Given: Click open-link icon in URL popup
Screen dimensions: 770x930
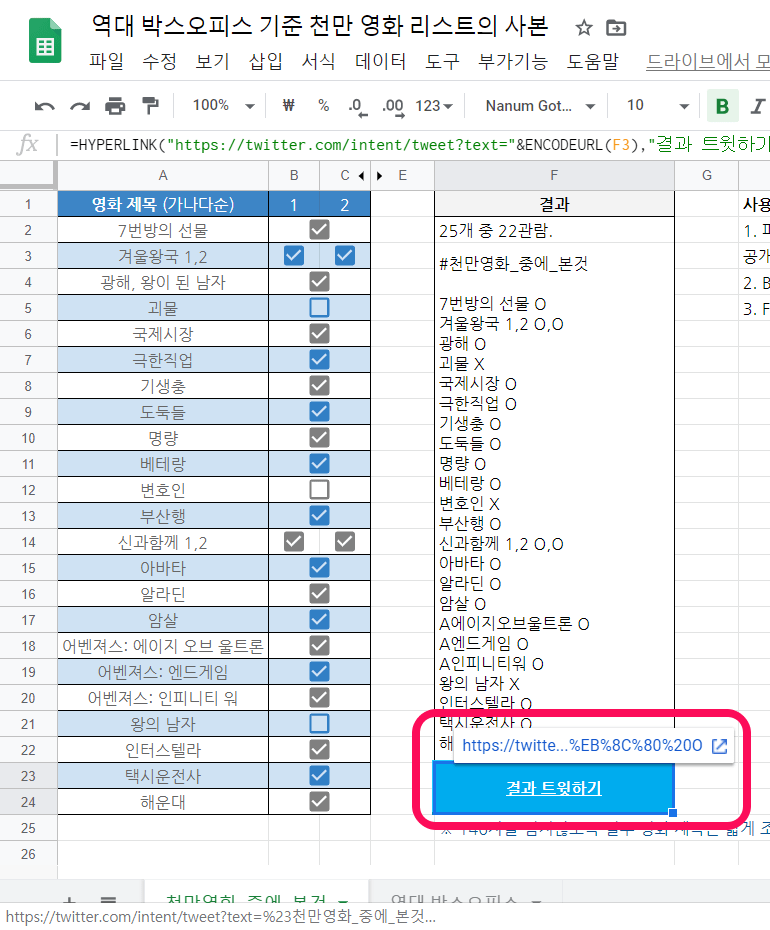Looking at the screenshot, I should (719, 745).
